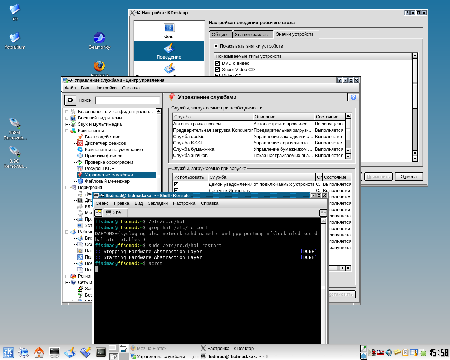Select Диспетчер сеансов in the tree
The height and width of the screenshot is (360, 450).
click(x=105, y=143)
